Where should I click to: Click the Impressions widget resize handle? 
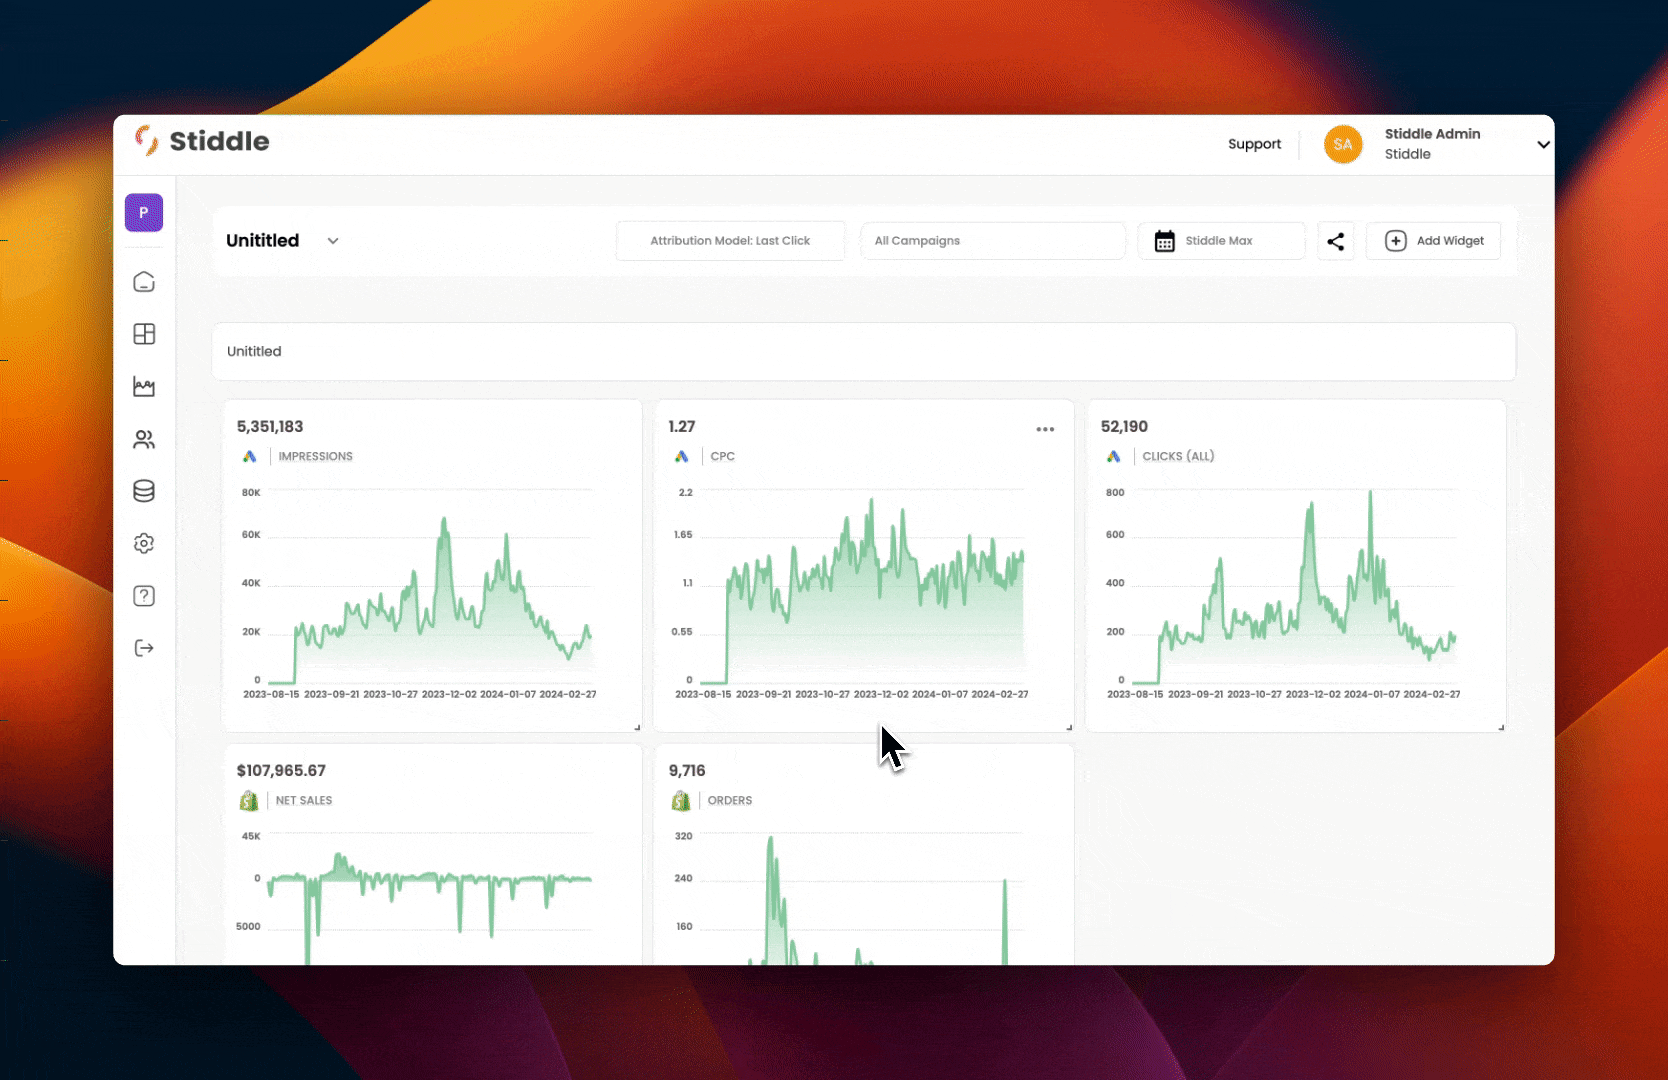click(x=637, y=727)
